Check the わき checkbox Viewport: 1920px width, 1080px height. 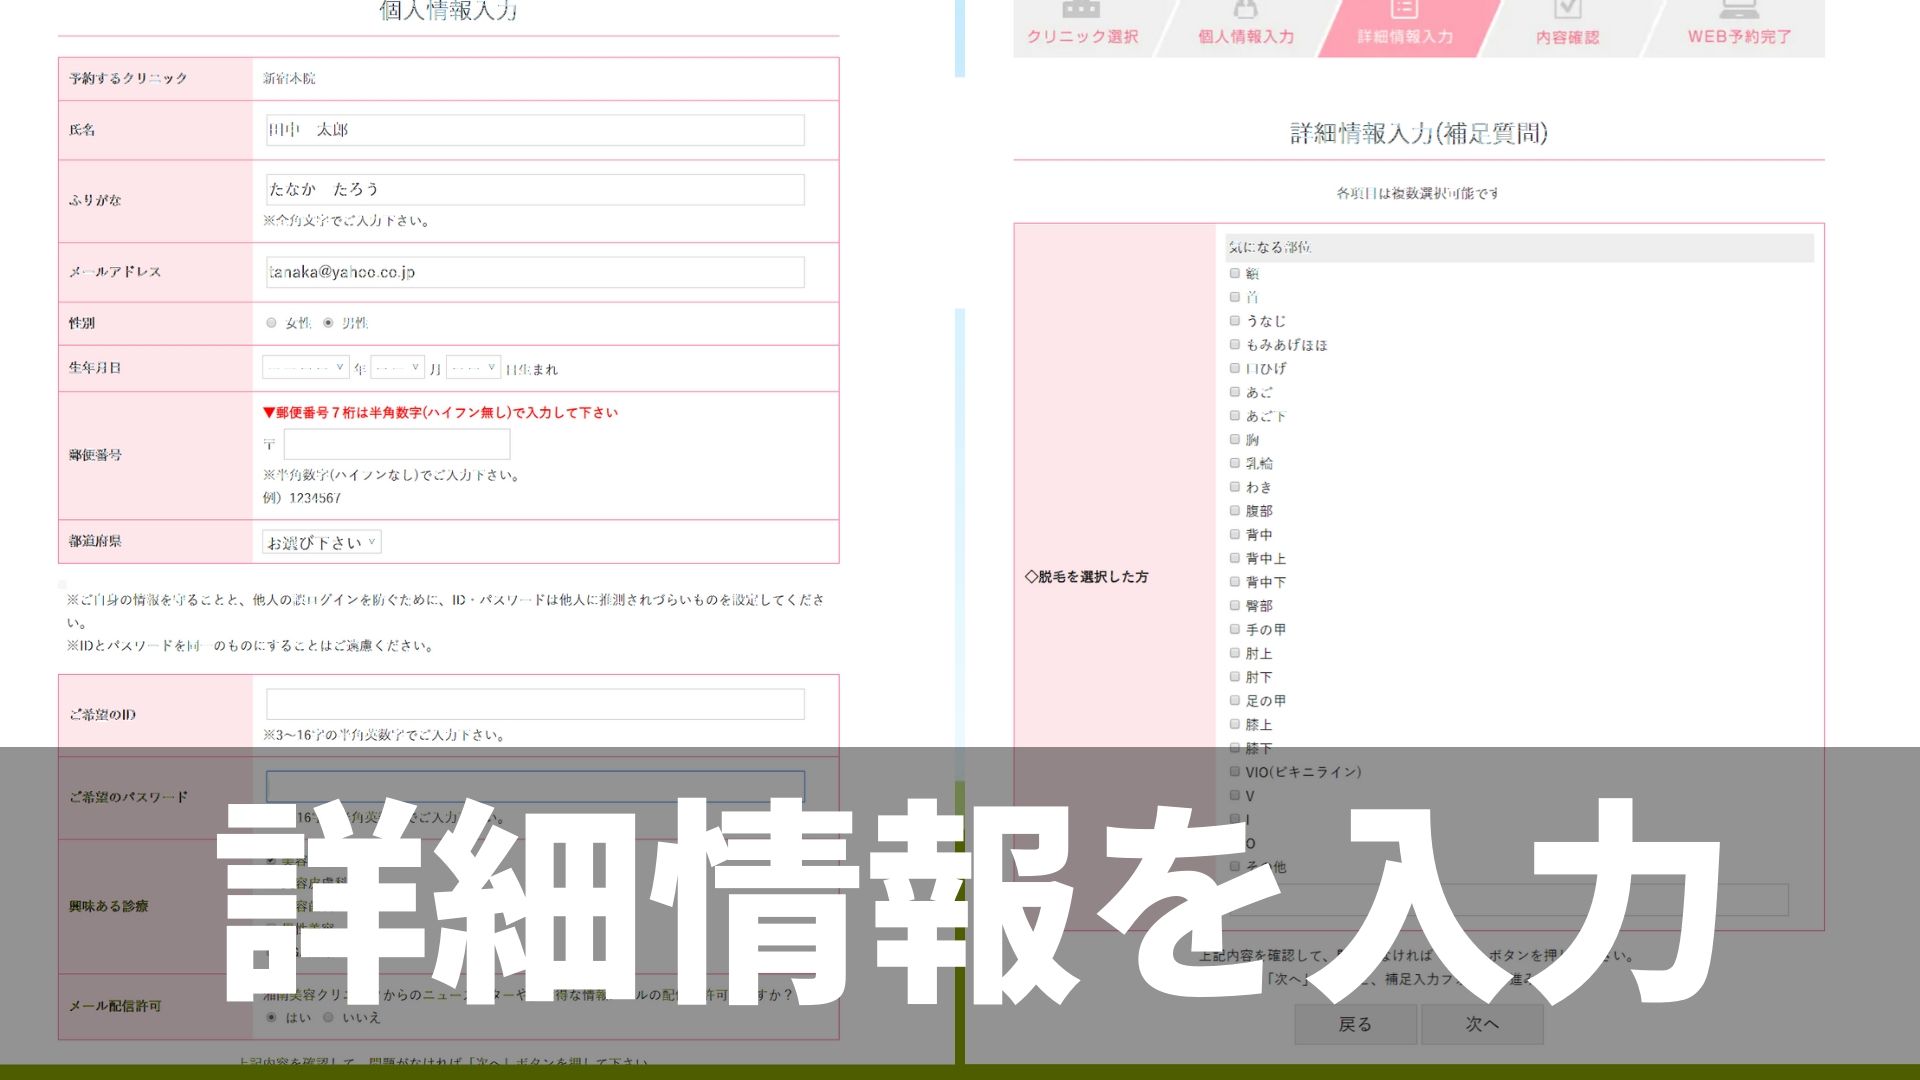(1235, 487)
